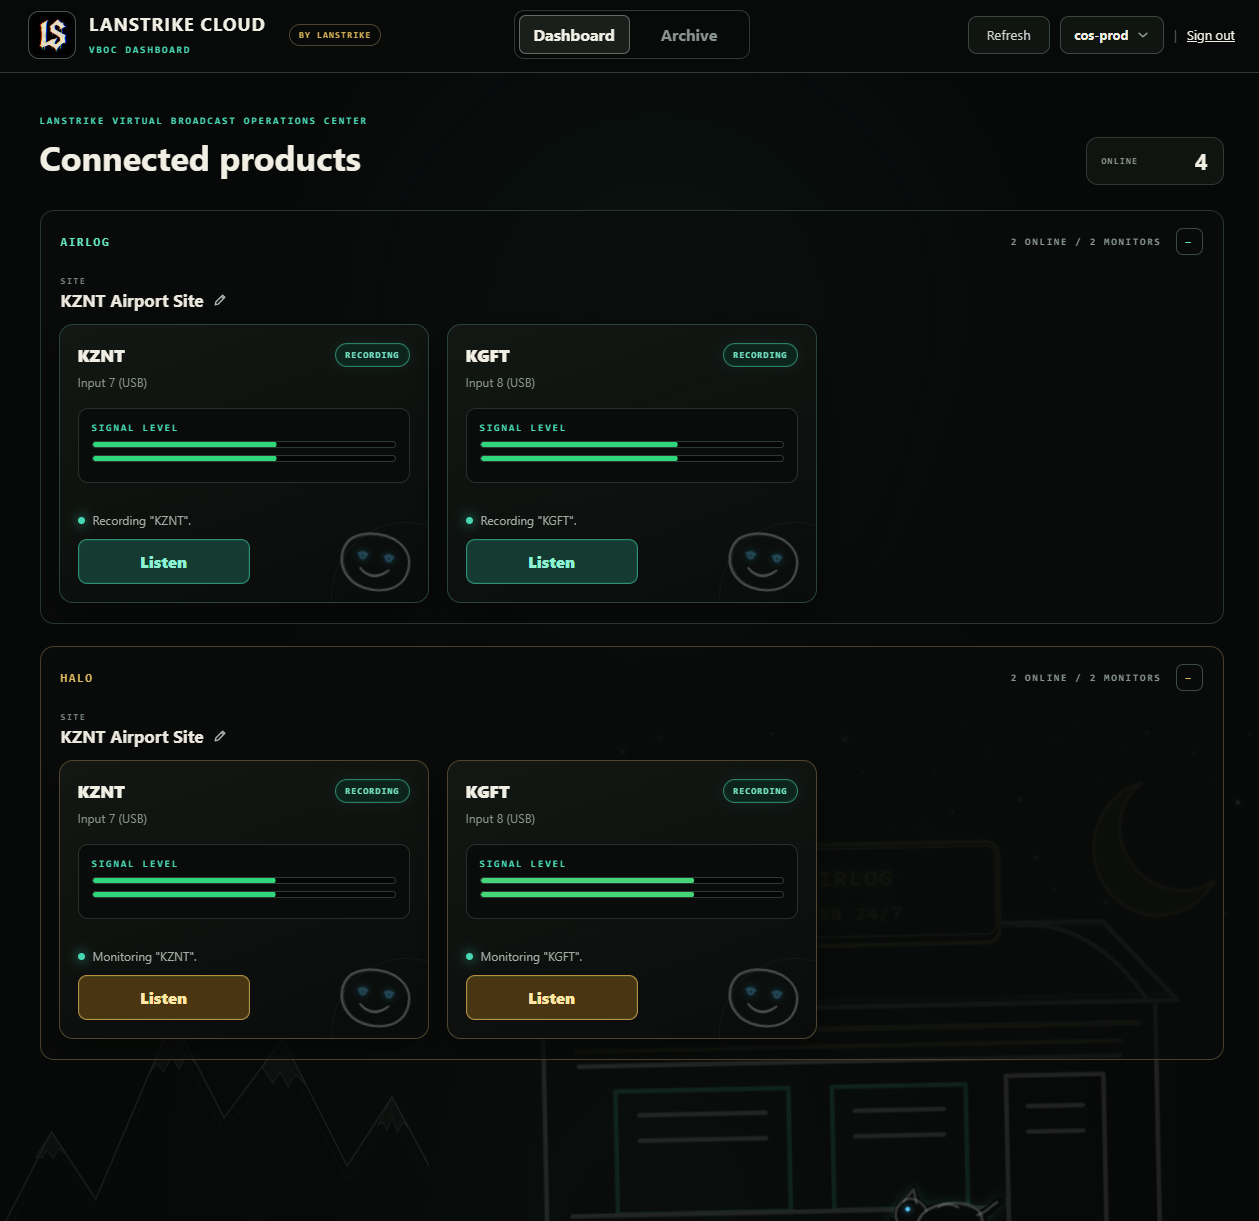Listen to KZNT in HALO
This screenshot has height=1221, width=1259.
[164, 998]
